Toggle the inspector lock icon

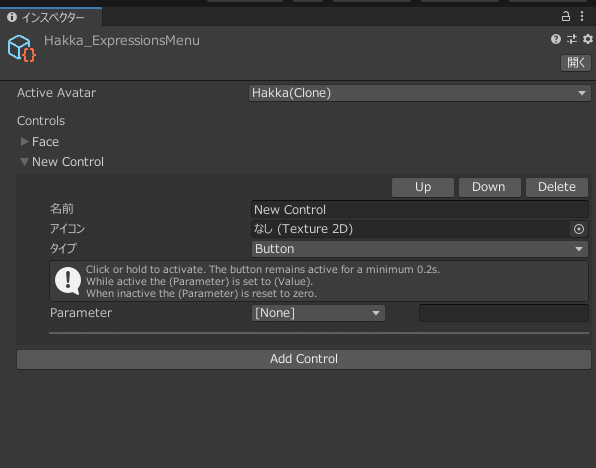(x=566, y=16)
